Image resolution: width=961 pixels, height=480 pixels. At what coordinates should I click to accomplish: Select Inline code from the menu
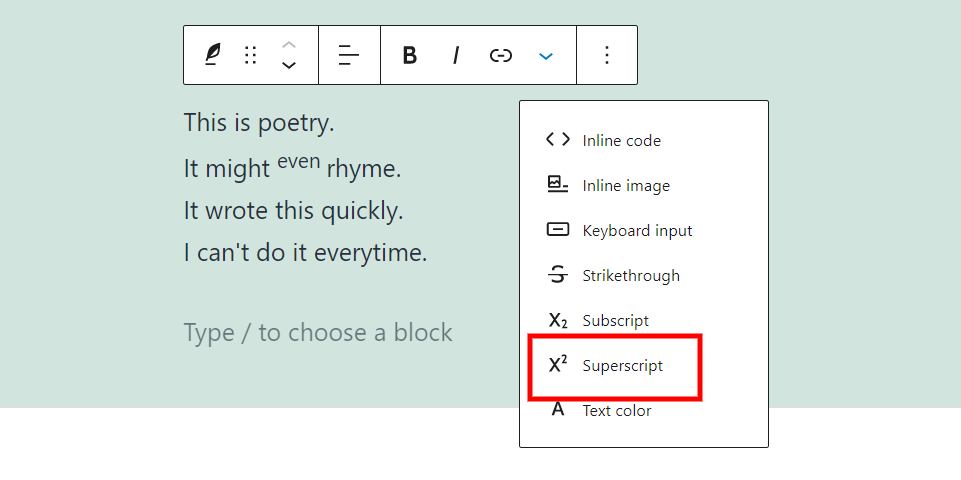tap(621, 140)
